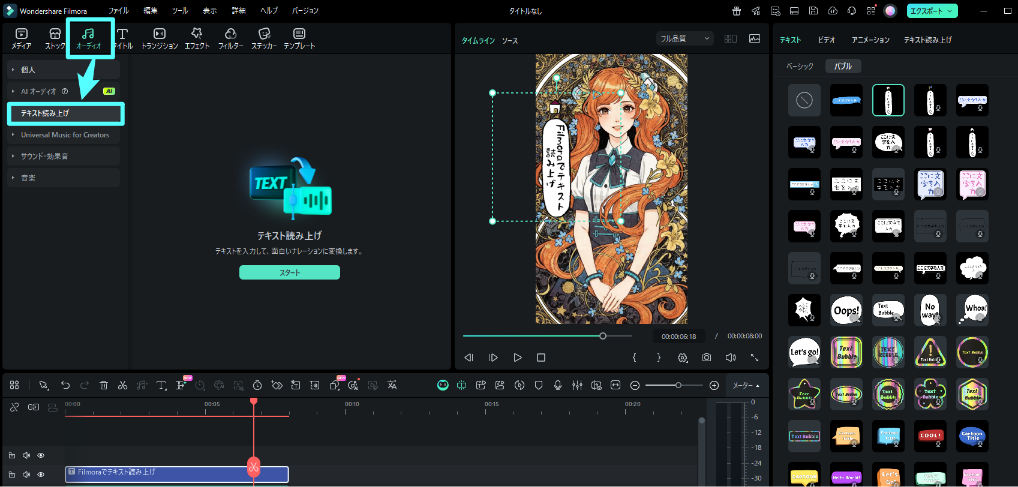
Task: Toggle eye visibility on the bottom track
Action: coord(41,474)
